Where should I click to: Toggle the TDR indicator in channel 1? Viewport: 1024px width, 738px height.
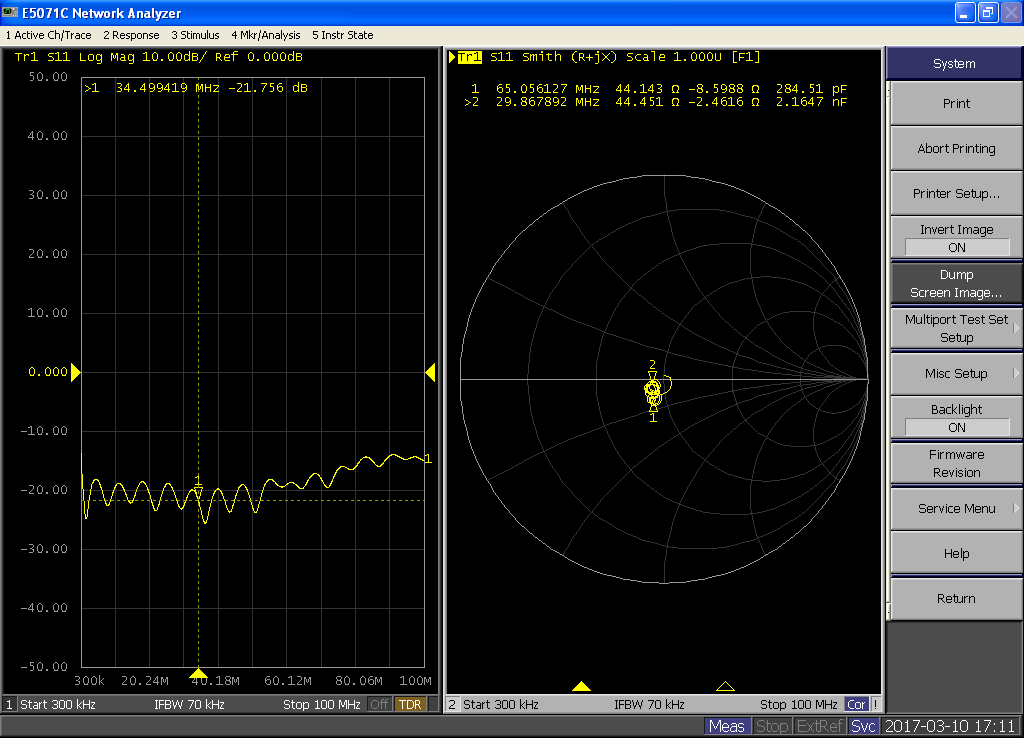(409, 705)
